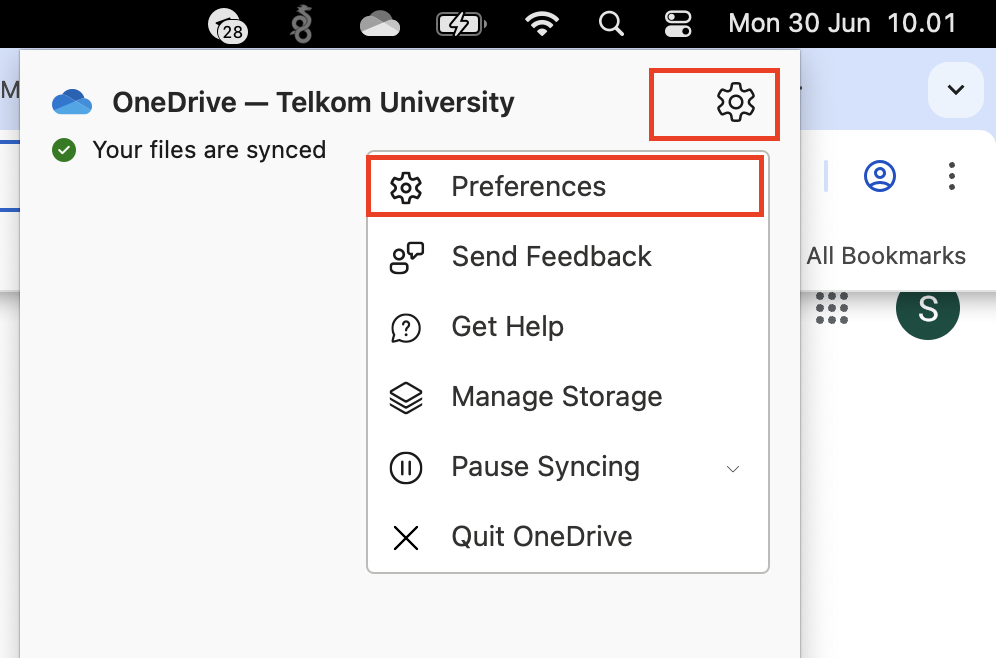Open the Wi-Fi status menu
This screenshot has width=996, height=658.
click(542, 23)
